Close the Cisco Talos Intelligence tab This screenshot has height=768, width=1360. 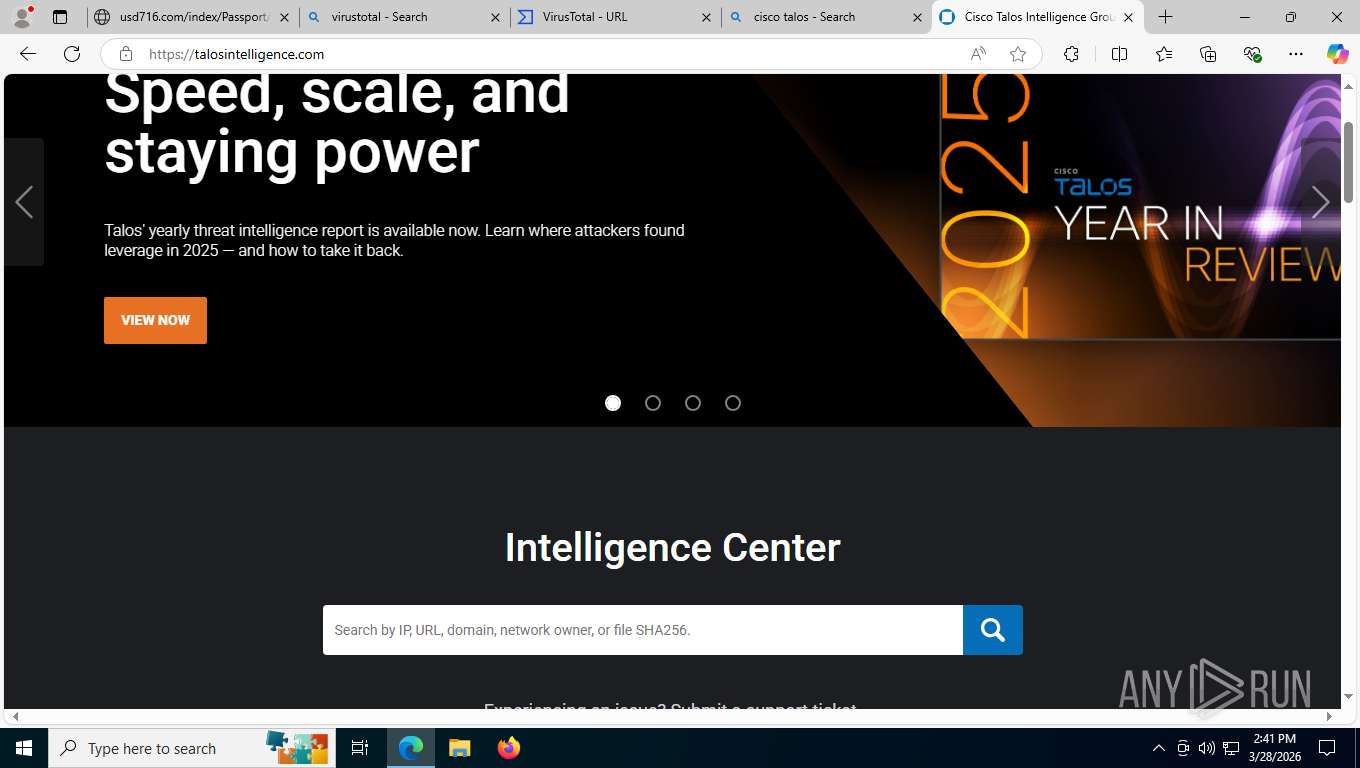[1128, 17]
